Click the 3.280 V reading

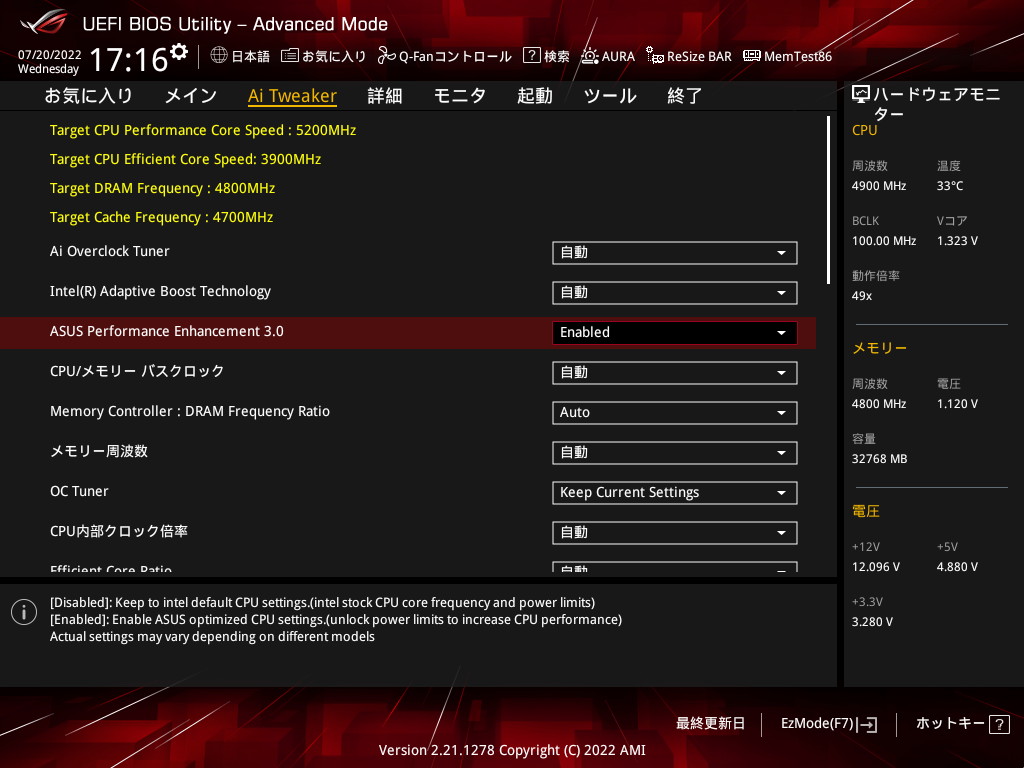[872, 622]
